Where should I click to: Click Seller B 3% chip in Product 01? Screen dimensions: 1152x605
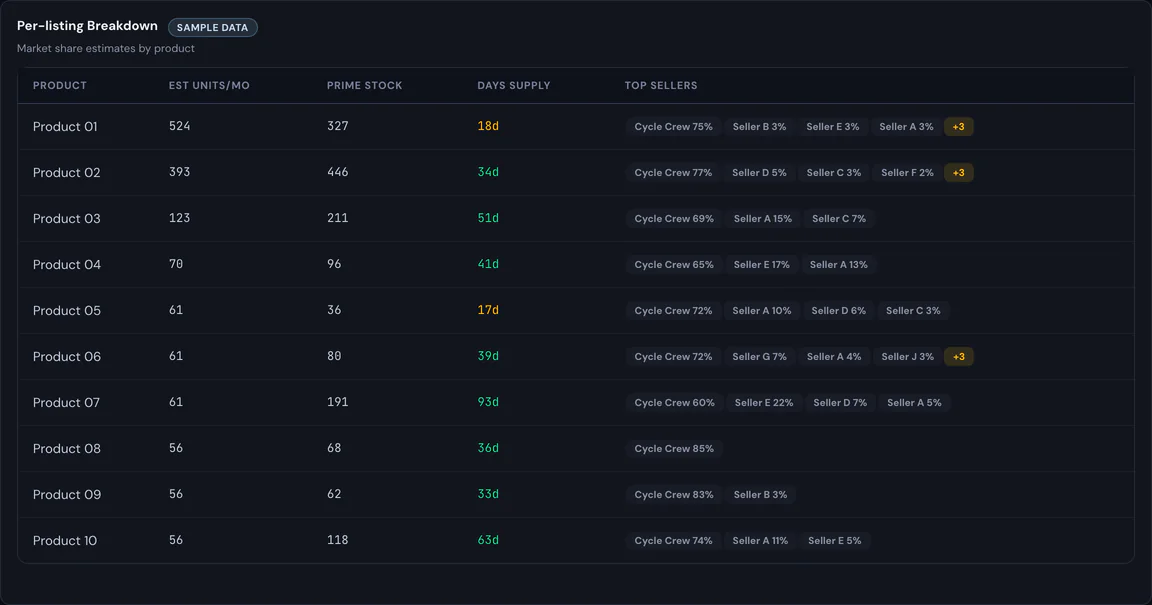pyautogui.click(x=759, y=126)
